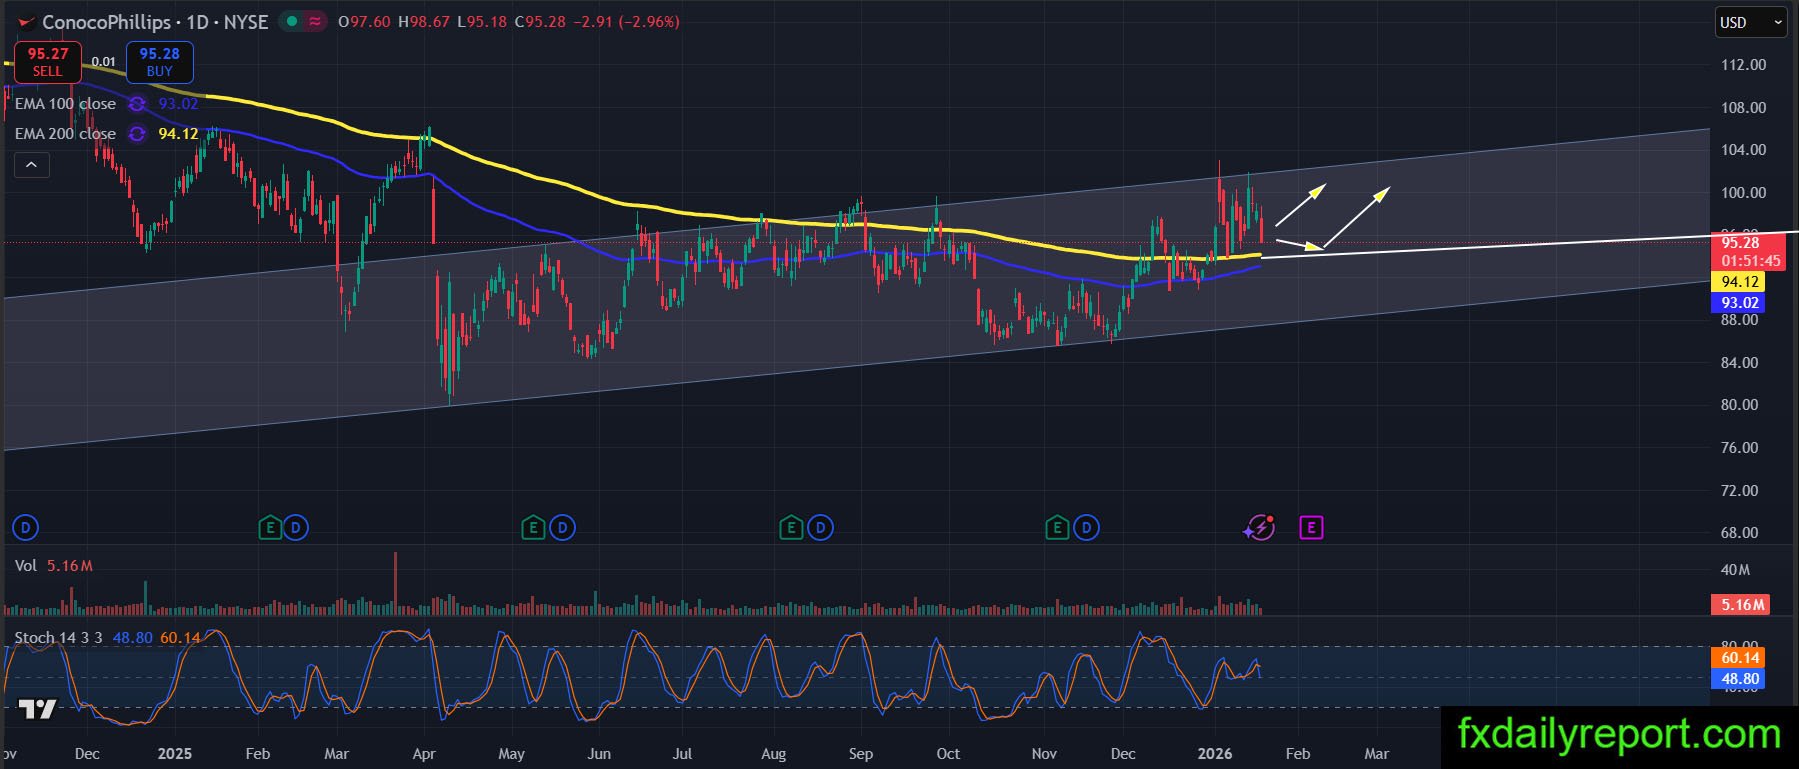Click the 2026 label on the time axis
The width and height of the screenshot is (1799, 769).
click(1214, 754)
